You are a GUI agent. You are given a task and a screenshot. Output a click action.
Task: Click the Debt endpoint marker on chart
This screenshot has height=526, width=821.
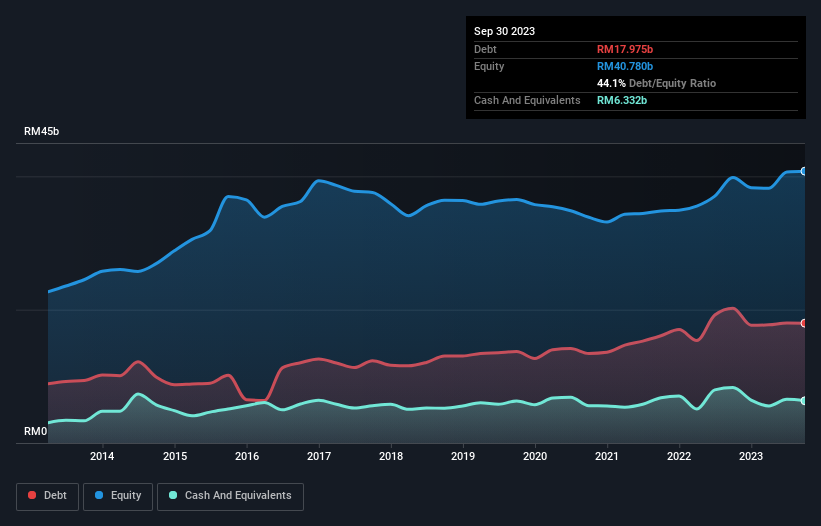(x=804, y=323)
